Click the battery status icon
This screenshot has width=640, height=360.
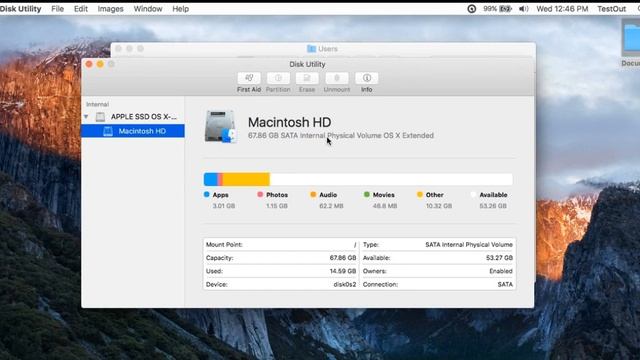click(505, 9)
